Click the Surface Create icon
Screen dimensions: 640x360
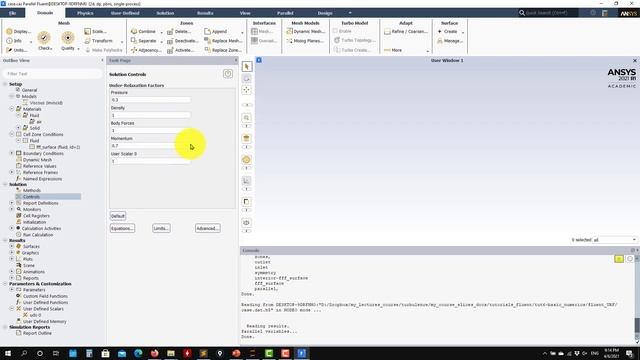pos(440,31)
